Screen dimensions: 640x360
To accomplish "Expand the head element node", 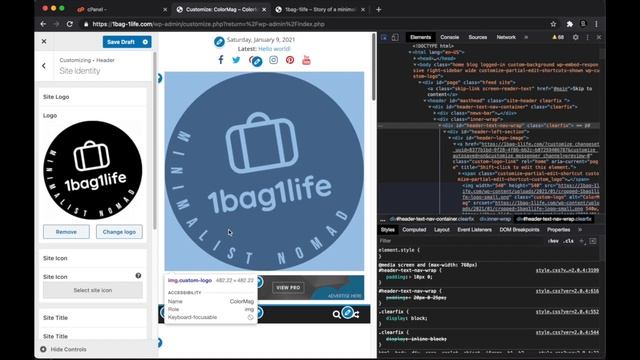I will coord(415,58).
